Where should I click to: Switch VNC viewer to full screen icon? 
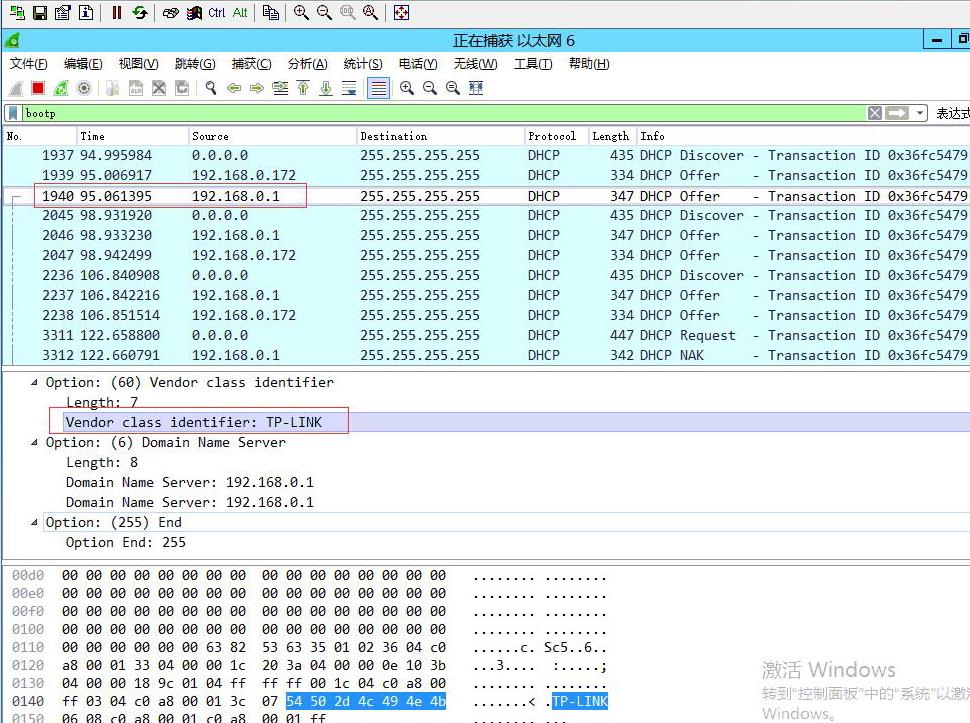click(401, 12)
